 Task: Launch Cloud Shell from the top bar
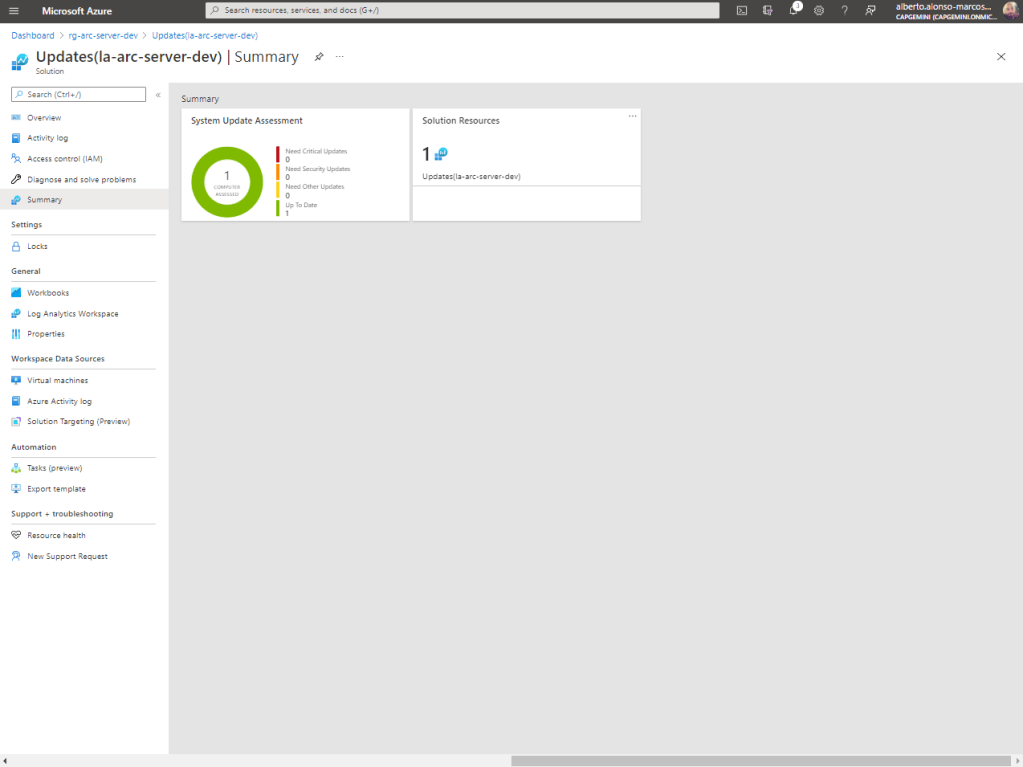(x=742, y=10)
